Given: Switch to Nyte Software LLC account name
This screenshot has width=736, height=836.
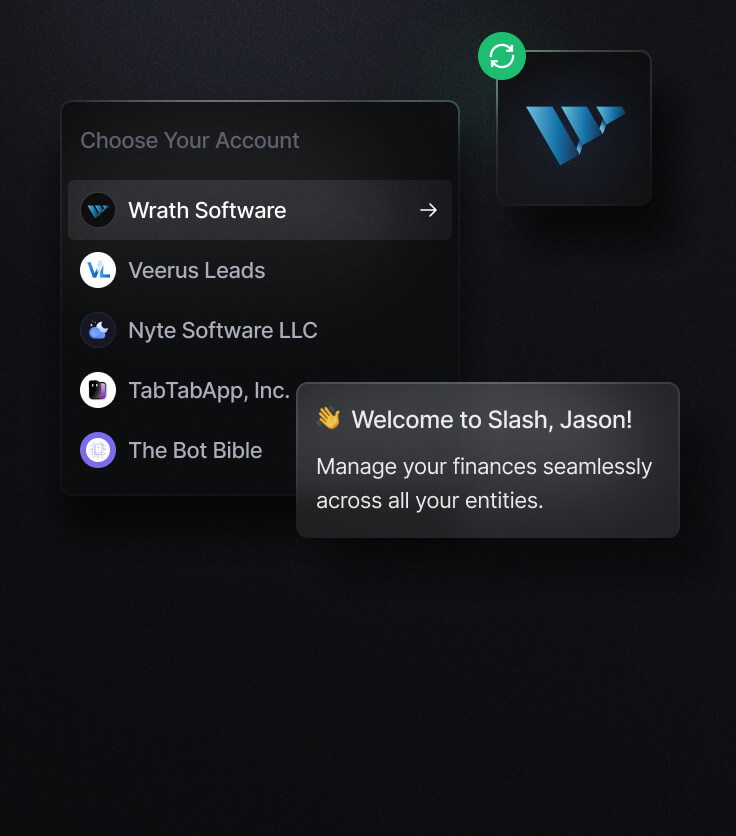Looking at the screenshot, I should 223,331.
